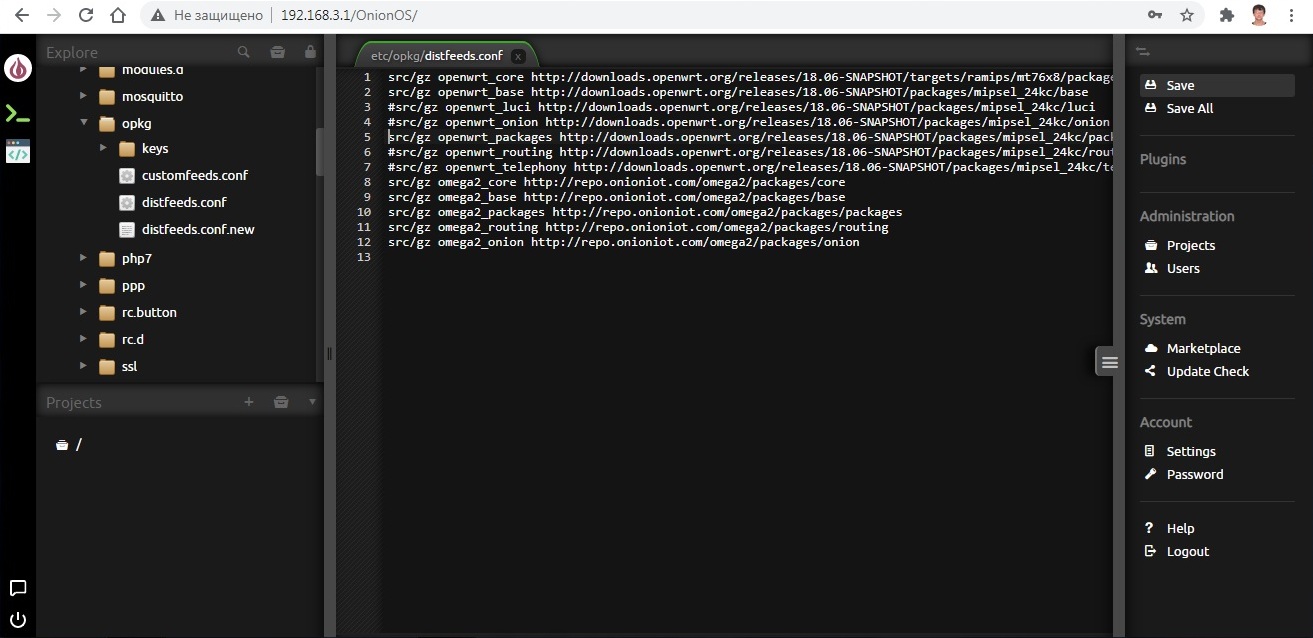The height and width of the screenshot is (638, 1313).
Task: Go back in the browser
Action: pyautogui.click(x=22, y=15)
